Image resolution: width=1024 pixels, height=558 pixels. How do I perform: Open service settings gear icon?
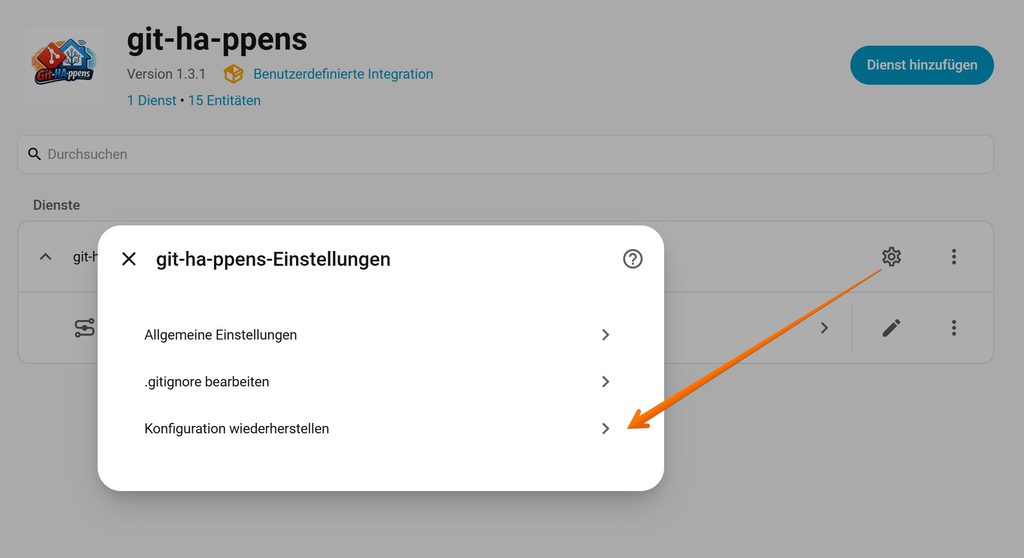tap(891, 256)
